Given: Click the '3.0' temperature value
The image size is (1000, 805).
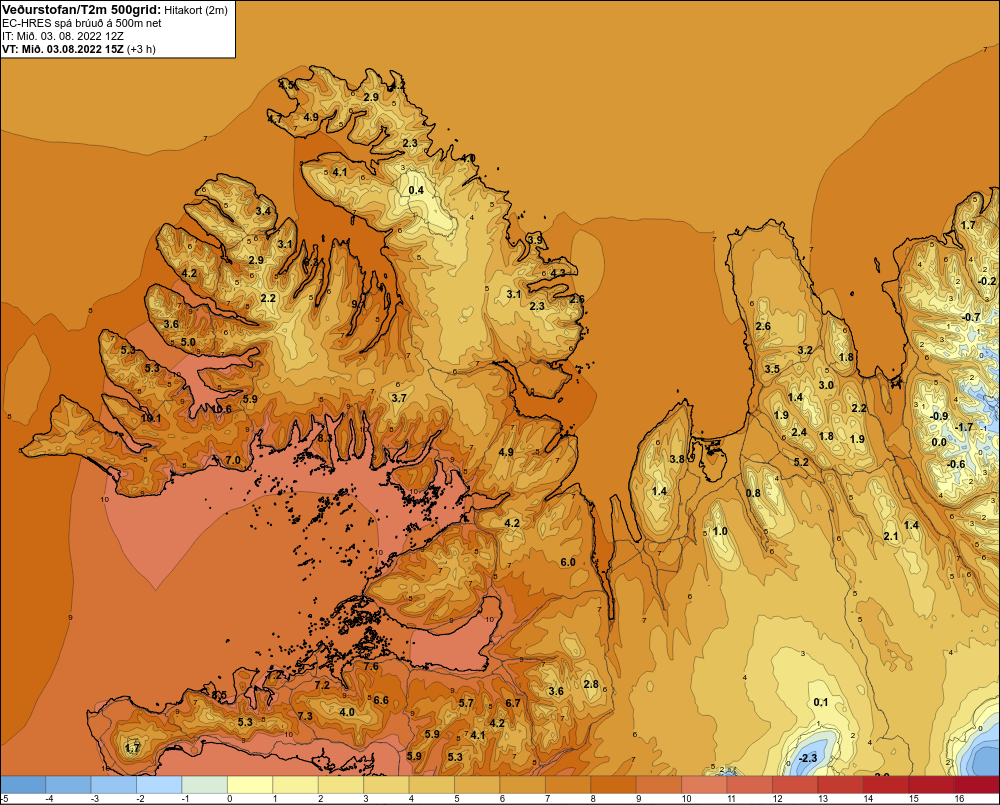Looking at the screenshot, I should click(826, 385).
